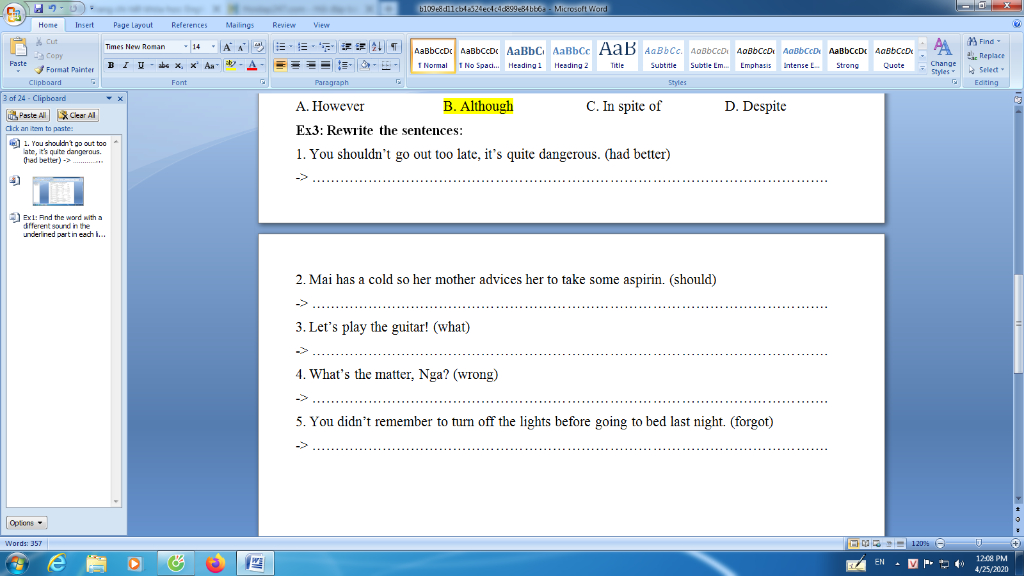This screenshot has height=576, width=1024.
Task: Toggle Bold formatting
Action: click(110, 65)
